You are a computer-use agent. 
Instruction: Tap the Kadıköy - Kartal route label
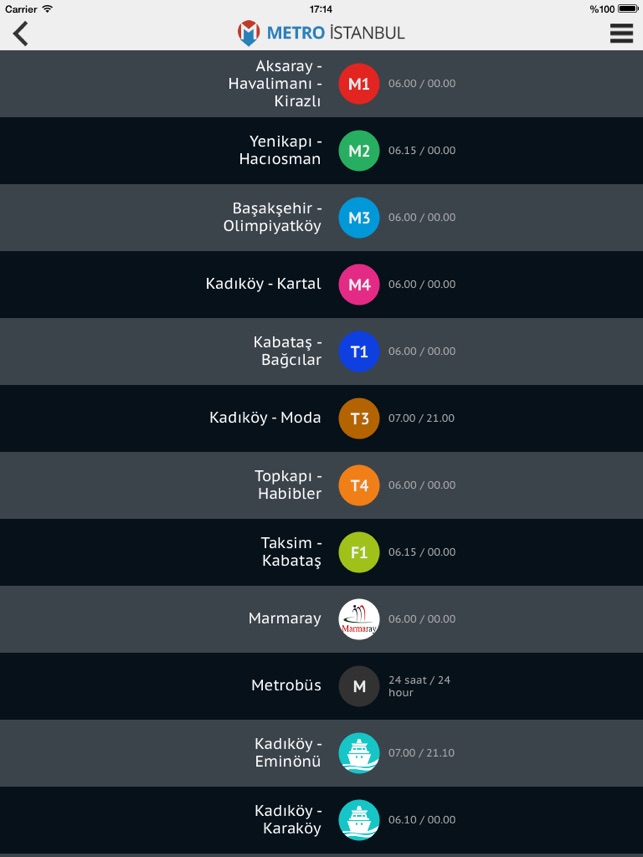[x=264, y=284]
